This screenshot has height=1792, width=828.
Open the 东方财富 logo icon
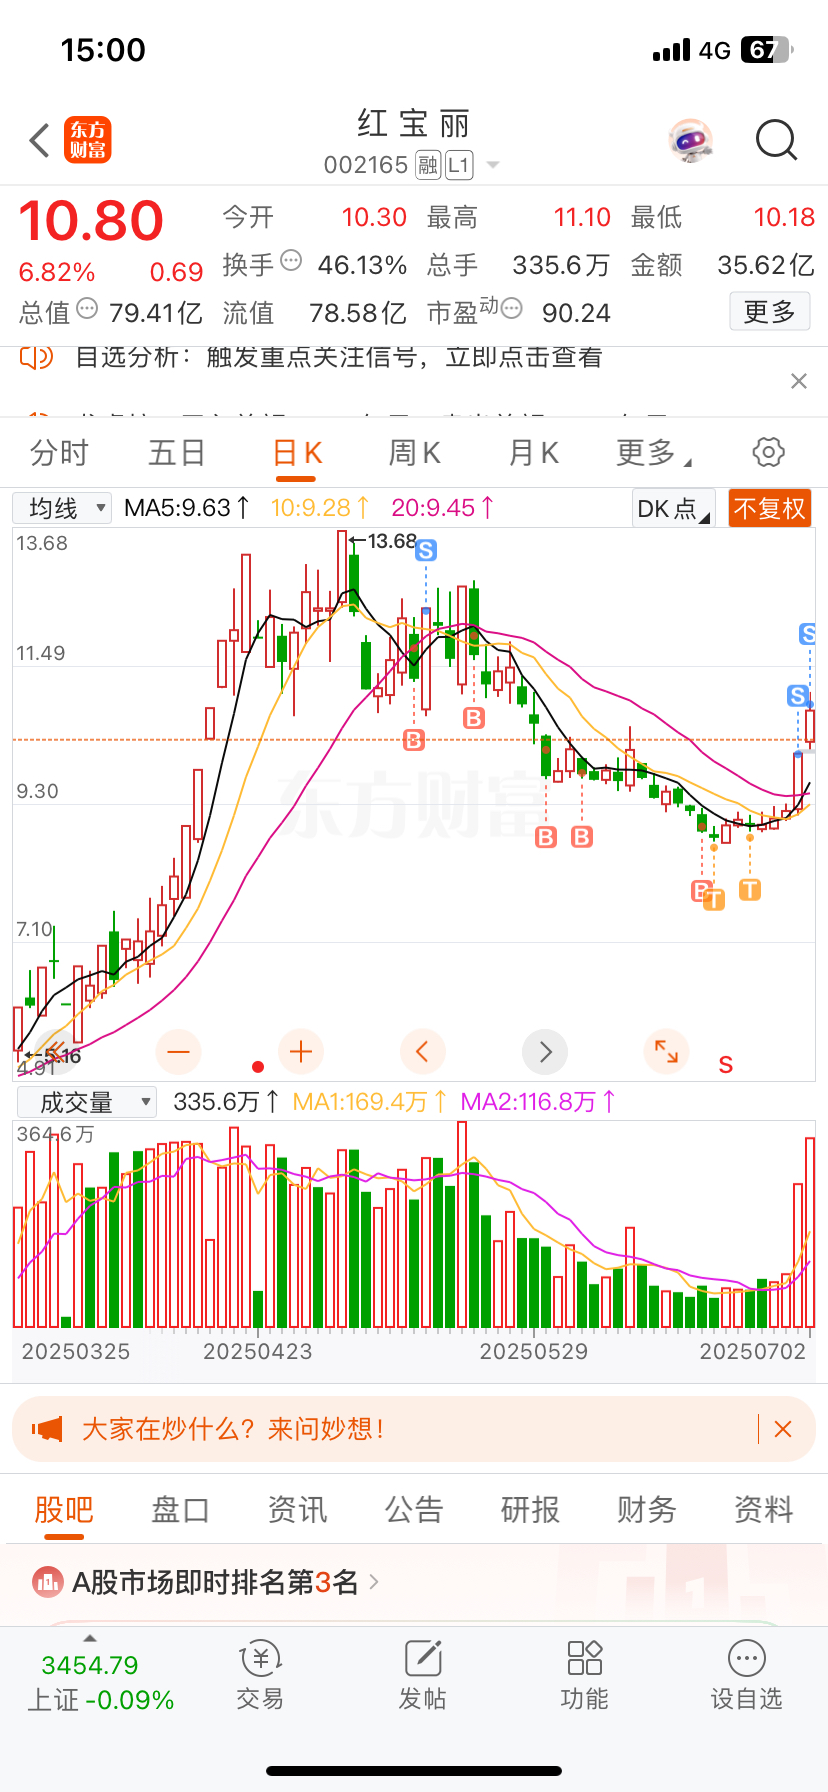click(x=88, y=140)
